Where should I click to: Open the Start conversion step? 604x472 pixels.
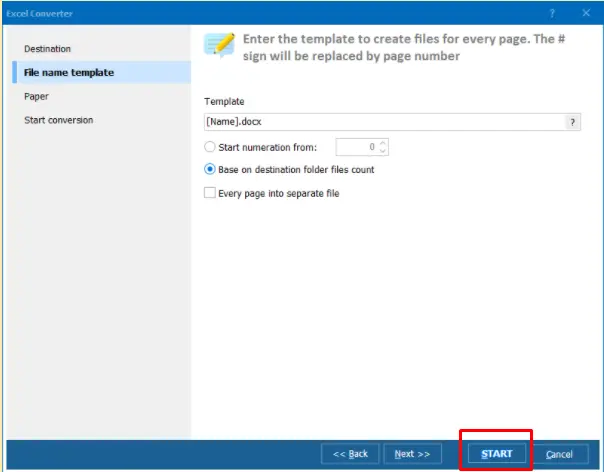pyautogui.click(x=59, y=120)
